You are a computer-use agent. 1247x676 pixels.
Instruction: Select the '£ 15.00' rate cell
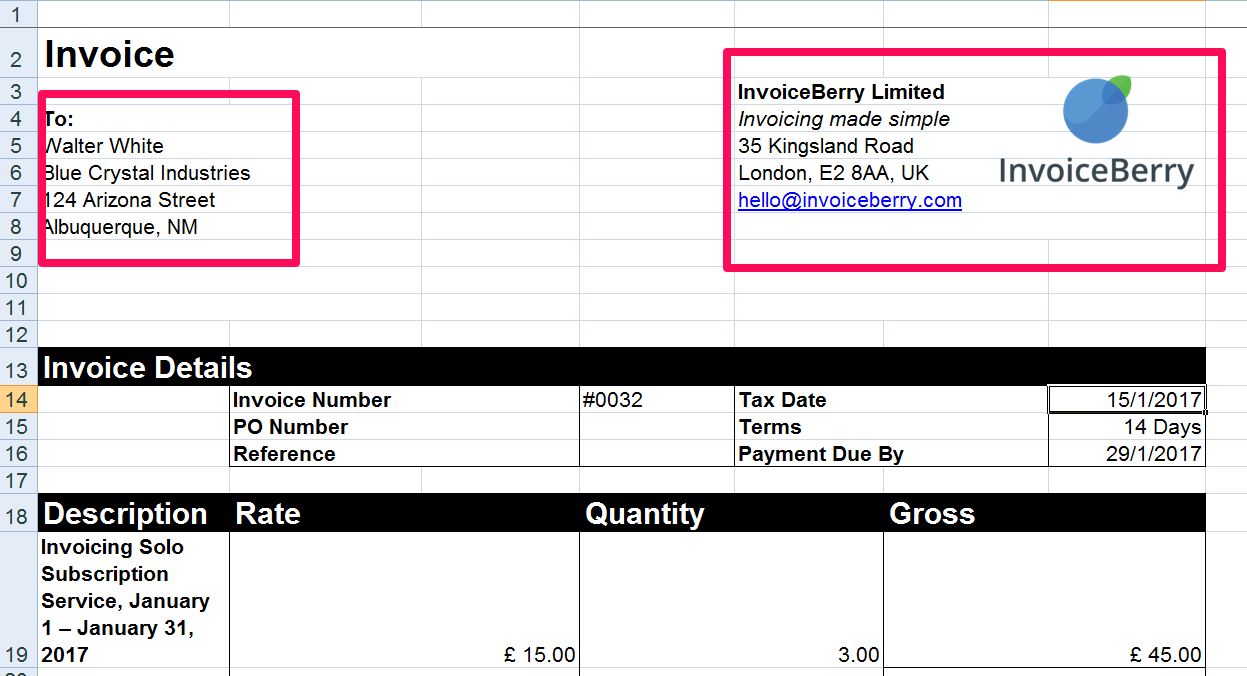(404, 600)
